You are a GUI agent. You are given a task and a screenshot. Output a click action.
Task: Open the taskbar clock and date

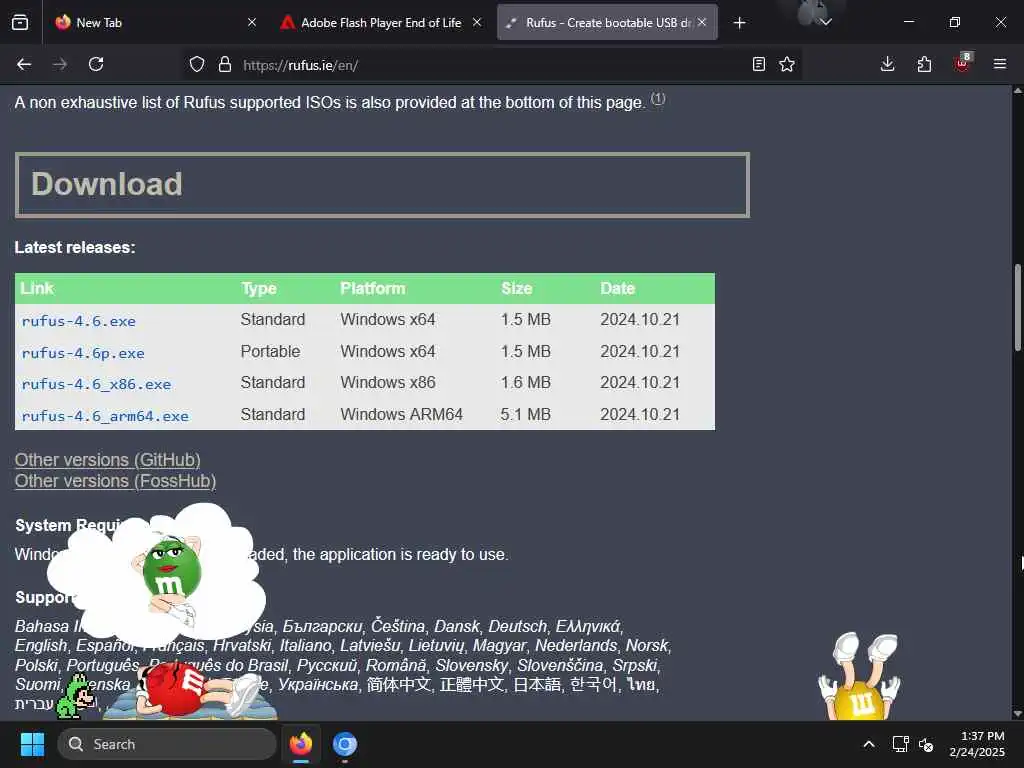(977, 744)
